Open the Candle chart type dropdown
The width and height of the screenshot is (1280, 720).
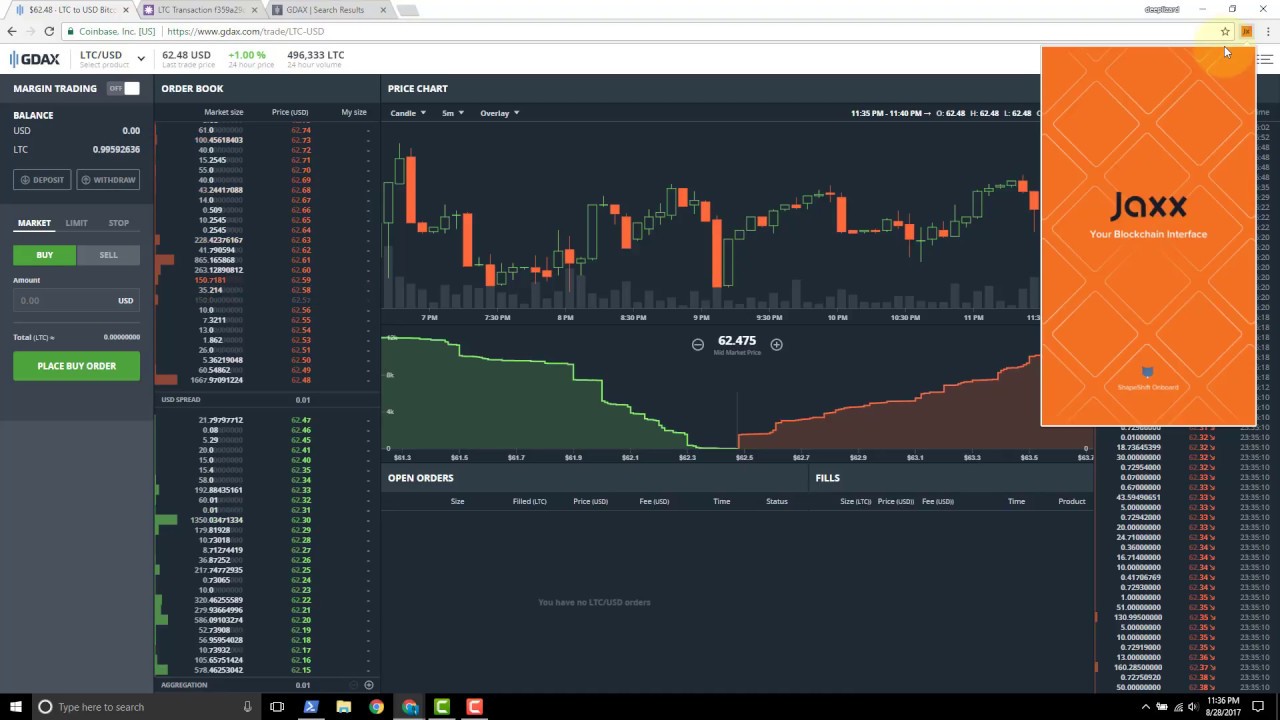(408, 113)
